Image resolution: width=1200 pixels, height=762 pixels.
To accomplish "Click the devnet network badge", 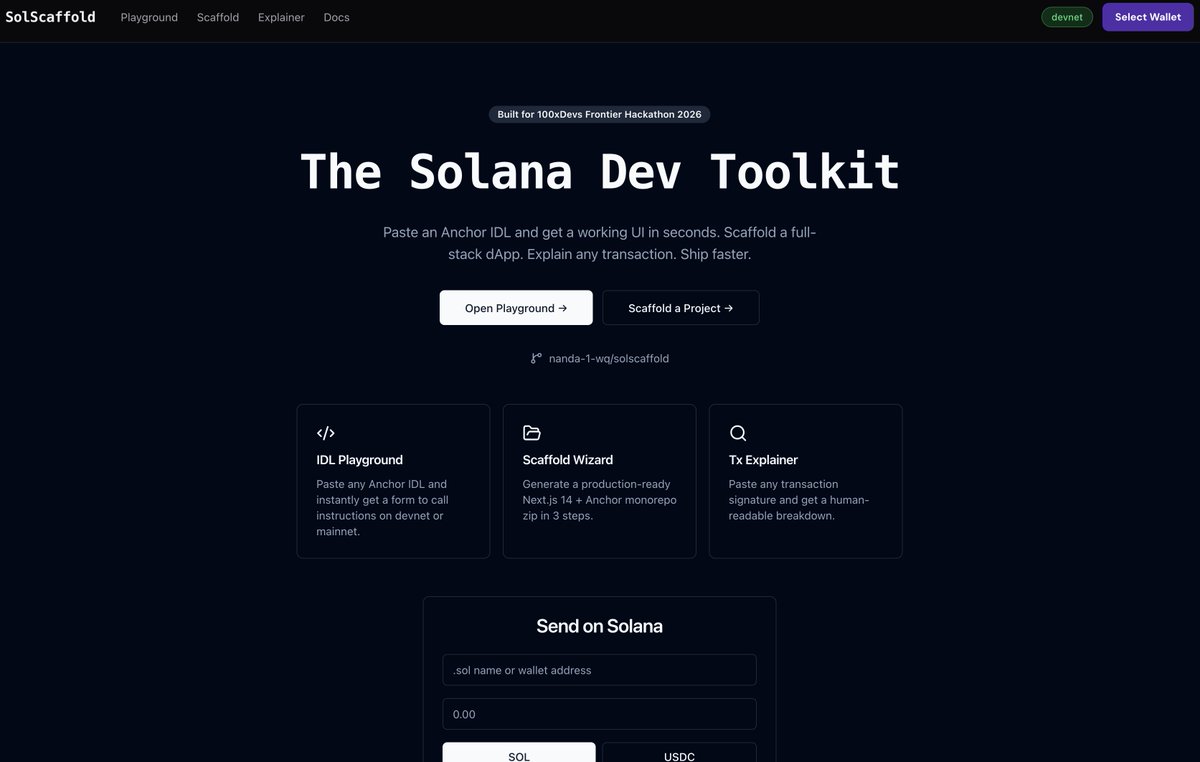I will point(1067,17).
